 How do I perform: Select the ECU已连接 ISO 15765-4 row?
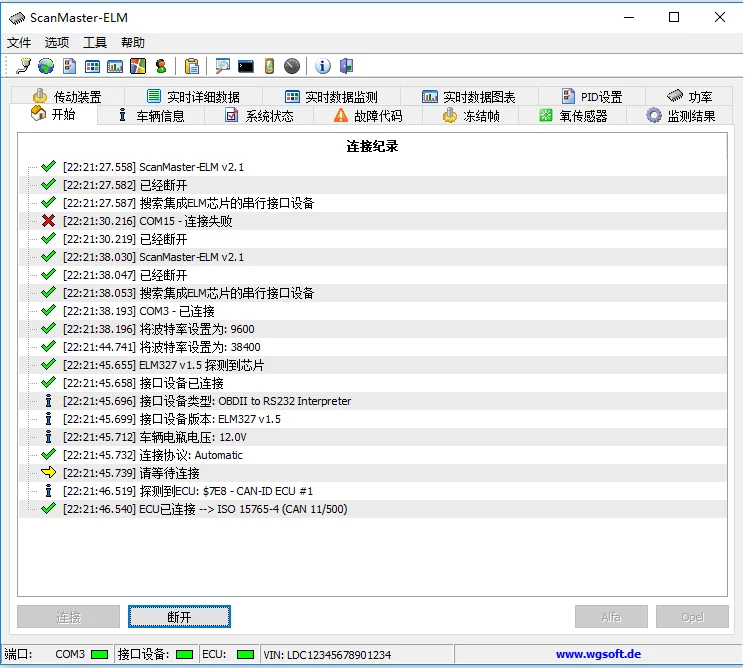pyautogui.click(x=373, y=509)
